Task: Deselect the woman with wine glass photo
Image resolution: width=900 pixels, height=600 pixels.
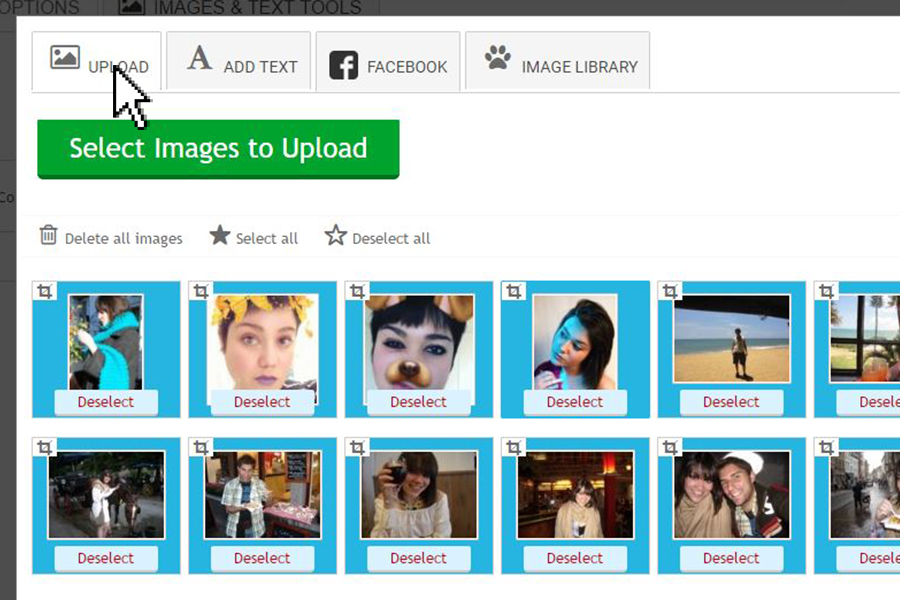Action: (418, 558)
